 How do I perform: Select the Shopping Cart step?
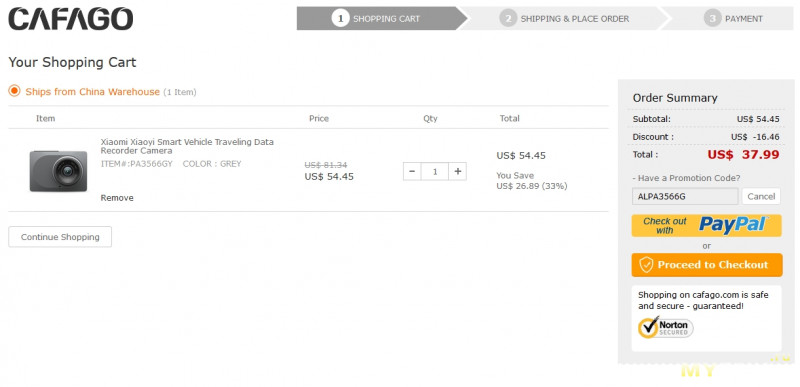click(x=382, y=18)
